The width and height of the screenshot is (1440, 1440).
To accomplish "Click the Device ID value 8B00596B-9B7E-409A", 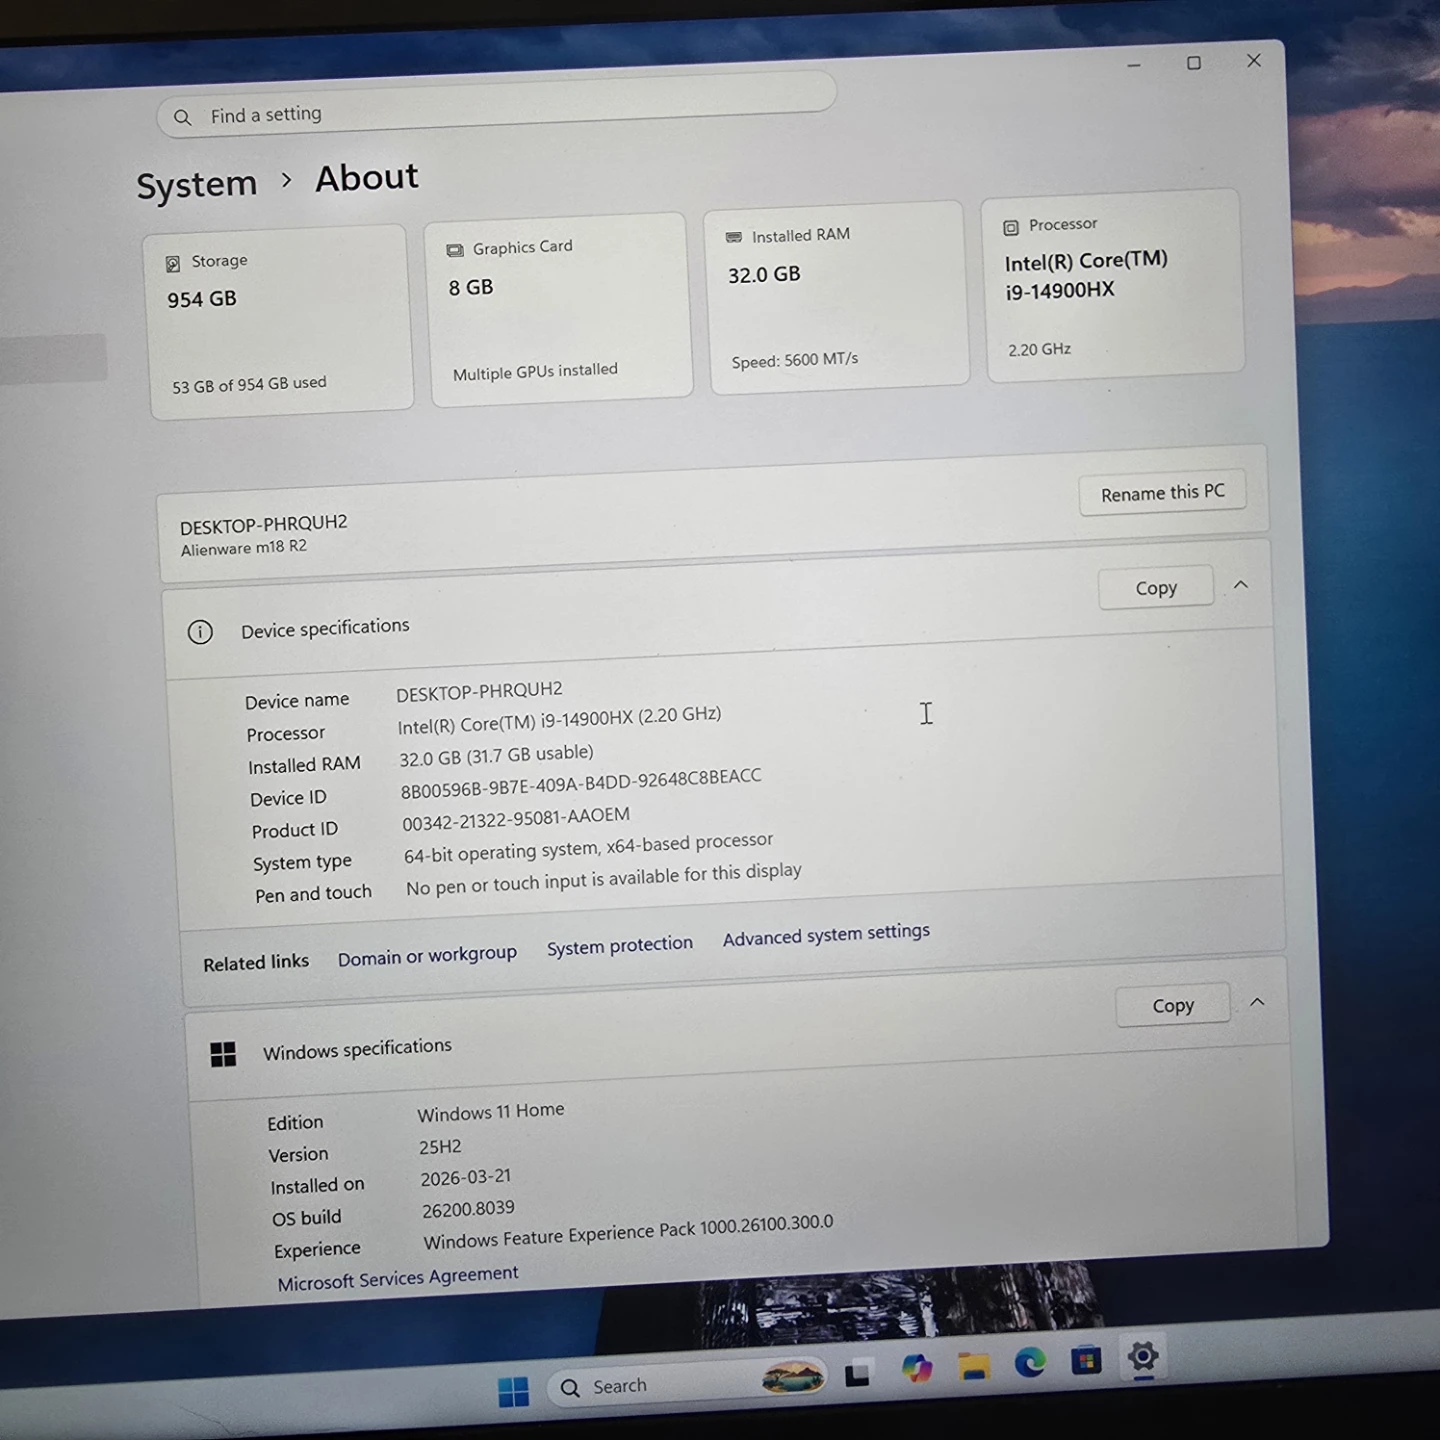I will (x=581, y=784).
